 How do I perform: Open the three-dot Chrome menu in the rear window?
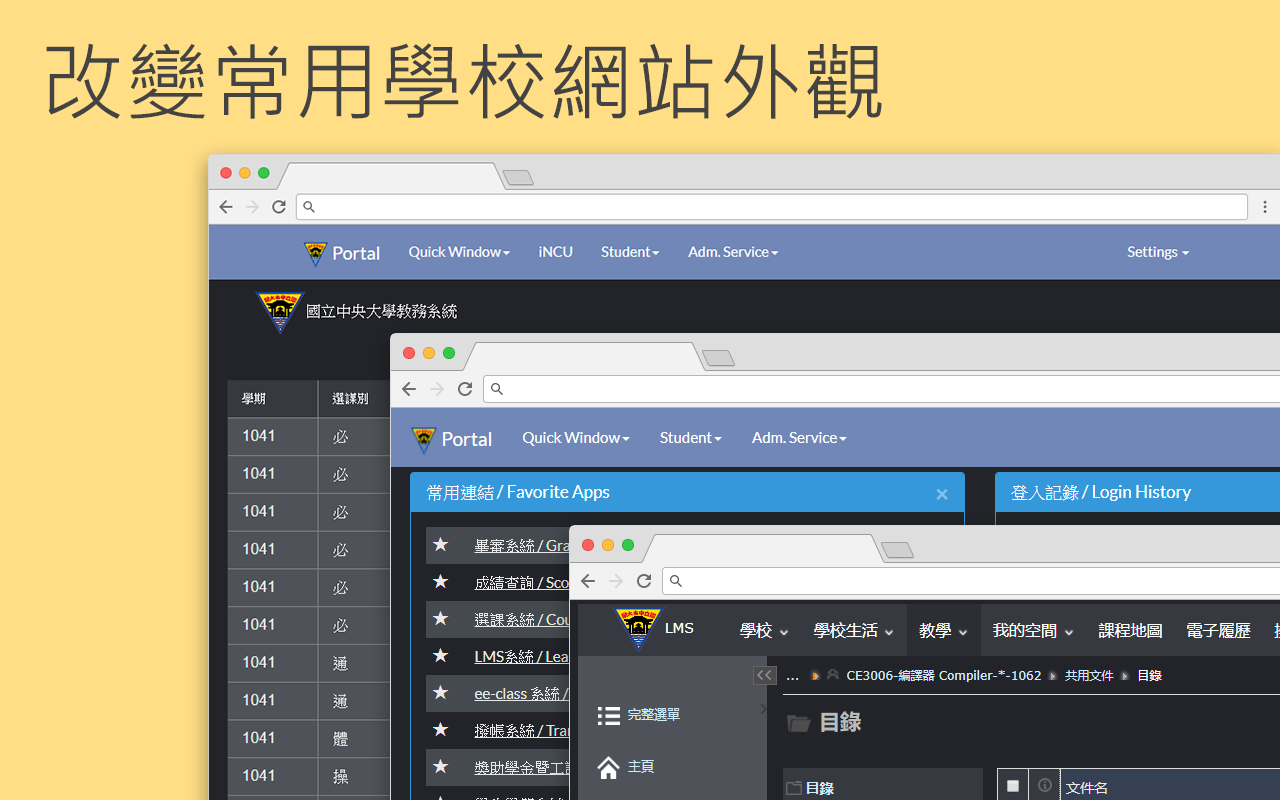click(x=1265, y=207)
